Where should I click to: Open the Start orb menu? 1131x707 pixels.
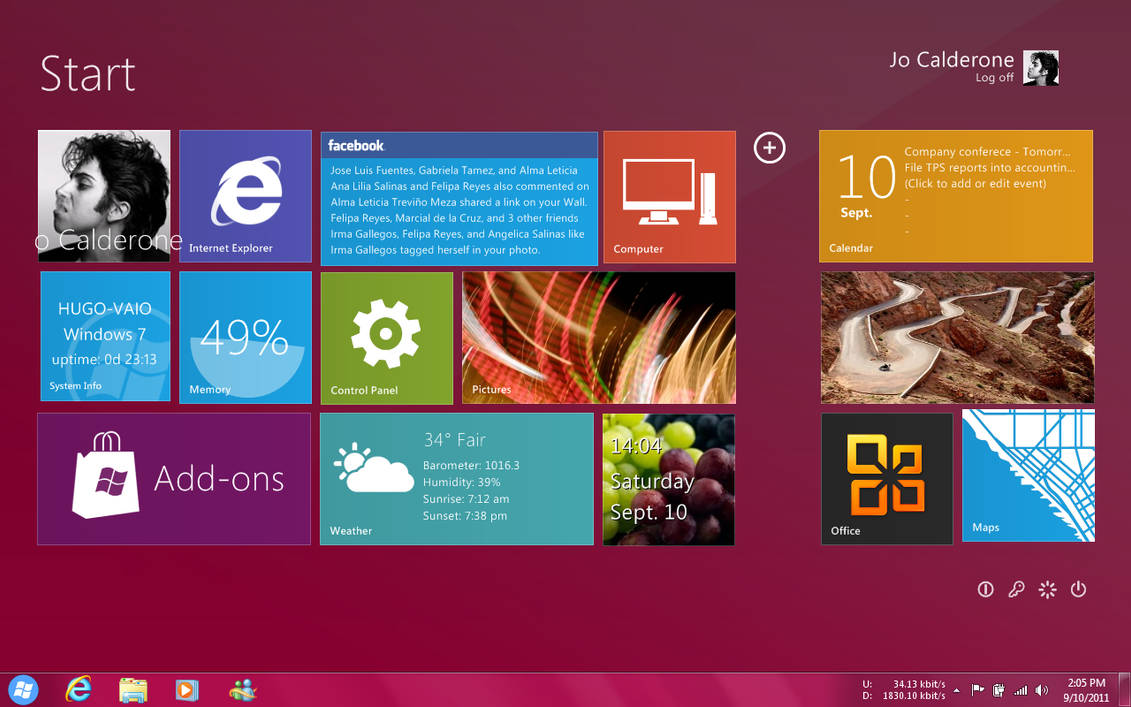point(22,690)
